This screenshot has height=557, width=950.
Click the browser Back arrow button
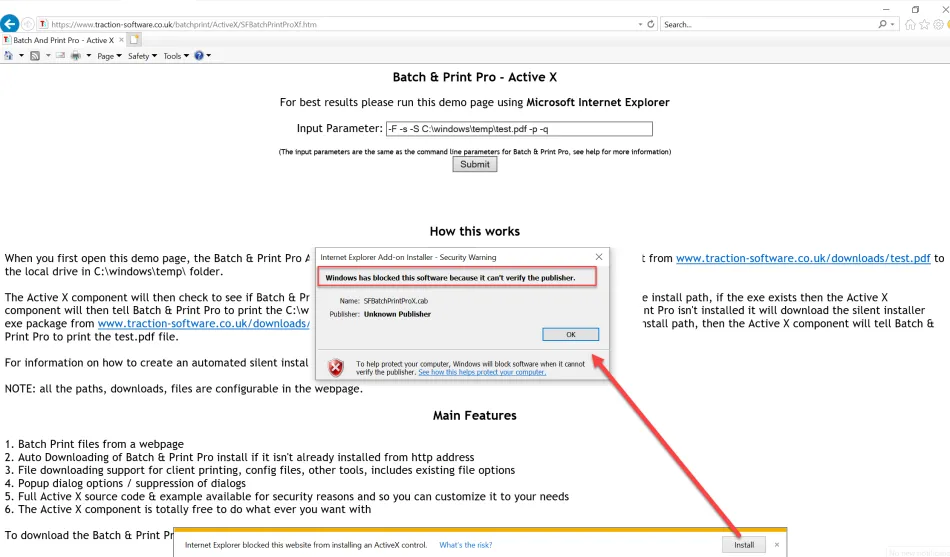(11, 24)
